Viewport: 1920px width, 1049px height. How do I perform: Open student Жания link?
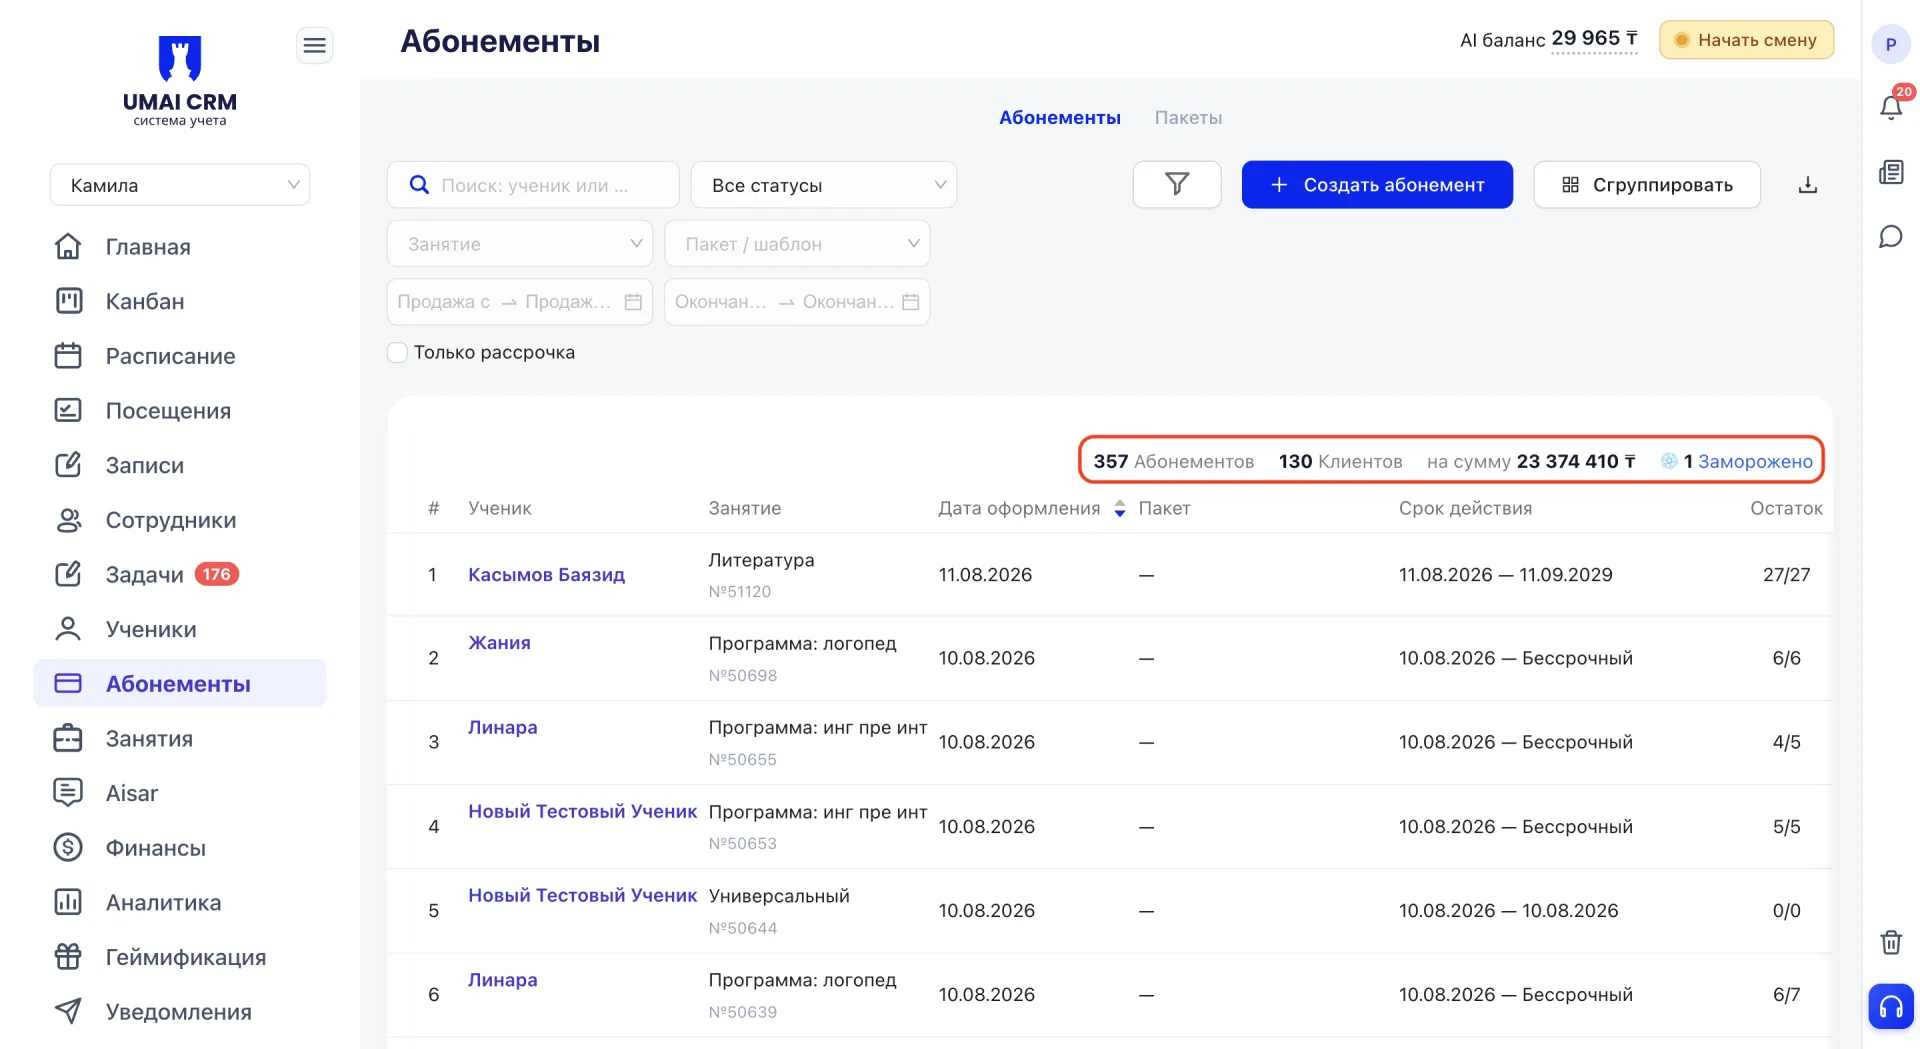(499, 643)
